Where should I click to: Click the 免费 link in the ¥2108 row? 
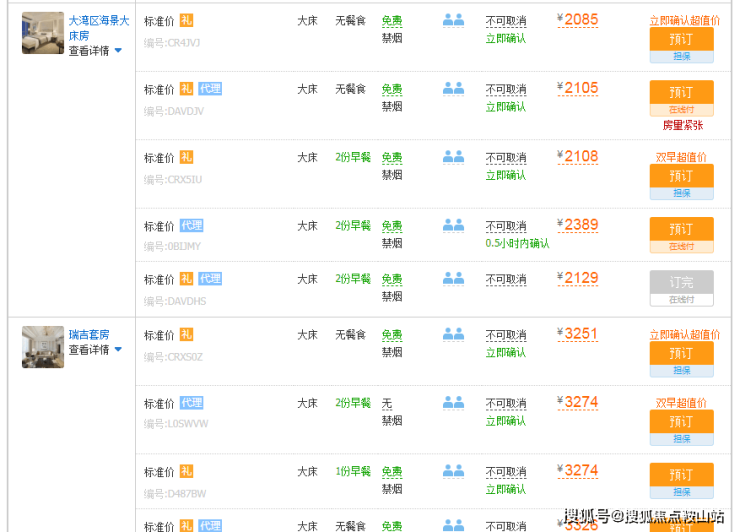pos(392,157)
